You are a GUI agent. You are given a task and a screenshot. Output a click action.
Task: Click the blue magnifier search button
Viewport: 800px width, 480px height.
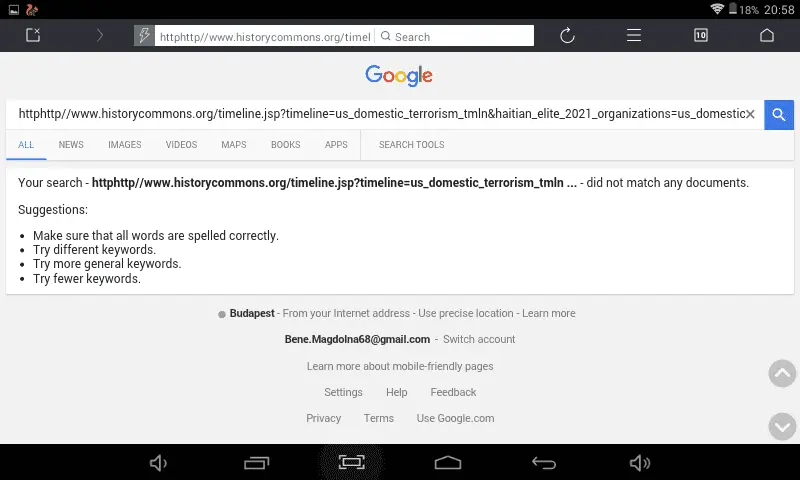[779, 115]
